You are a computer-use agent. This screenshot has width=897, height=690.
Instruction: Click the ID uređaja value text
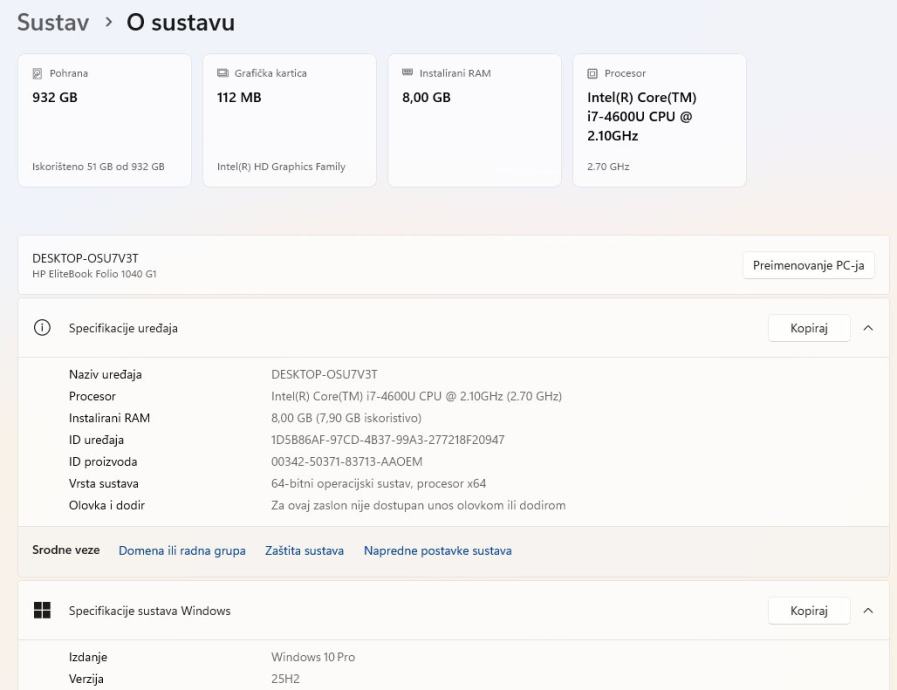[388, 440]
